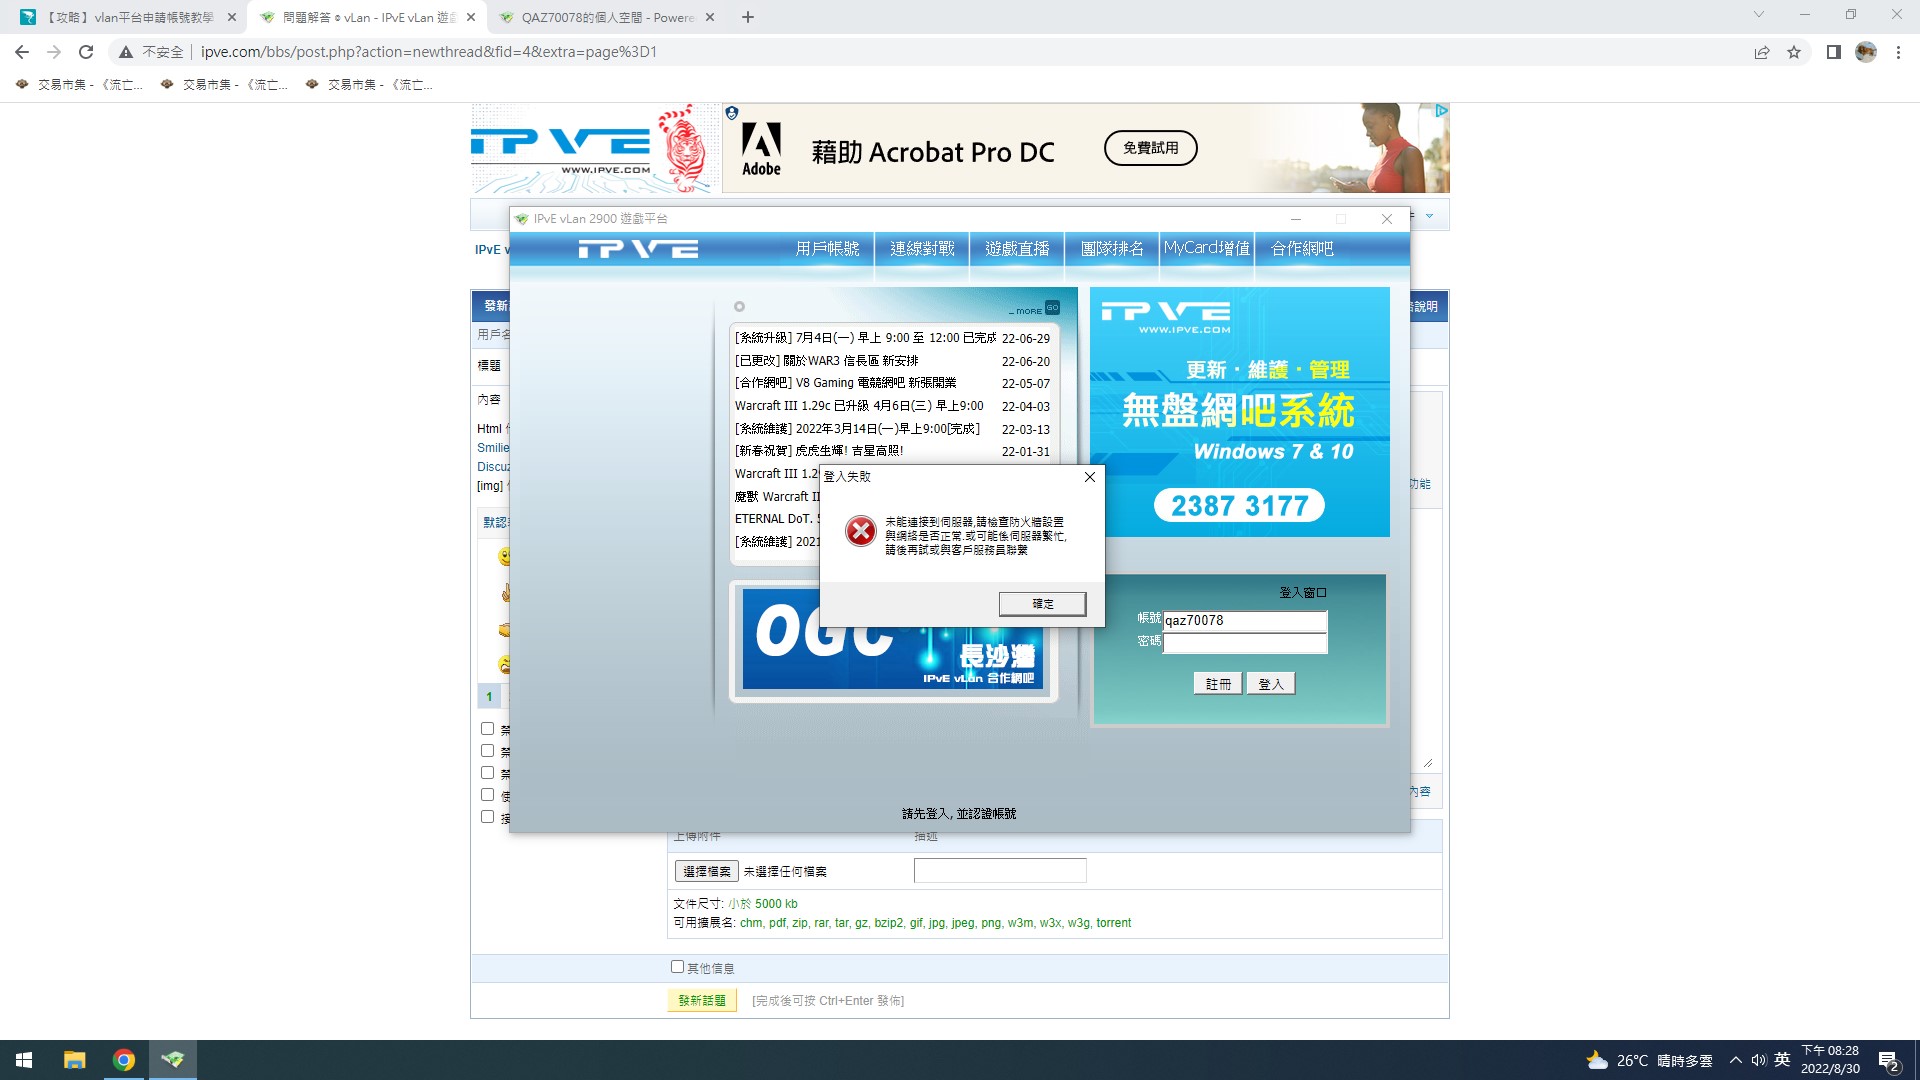Viewport: 1920px width, 1080px height.
Task: Reload the current browser page
Action: pyautogui.click(x=86, y=52)
